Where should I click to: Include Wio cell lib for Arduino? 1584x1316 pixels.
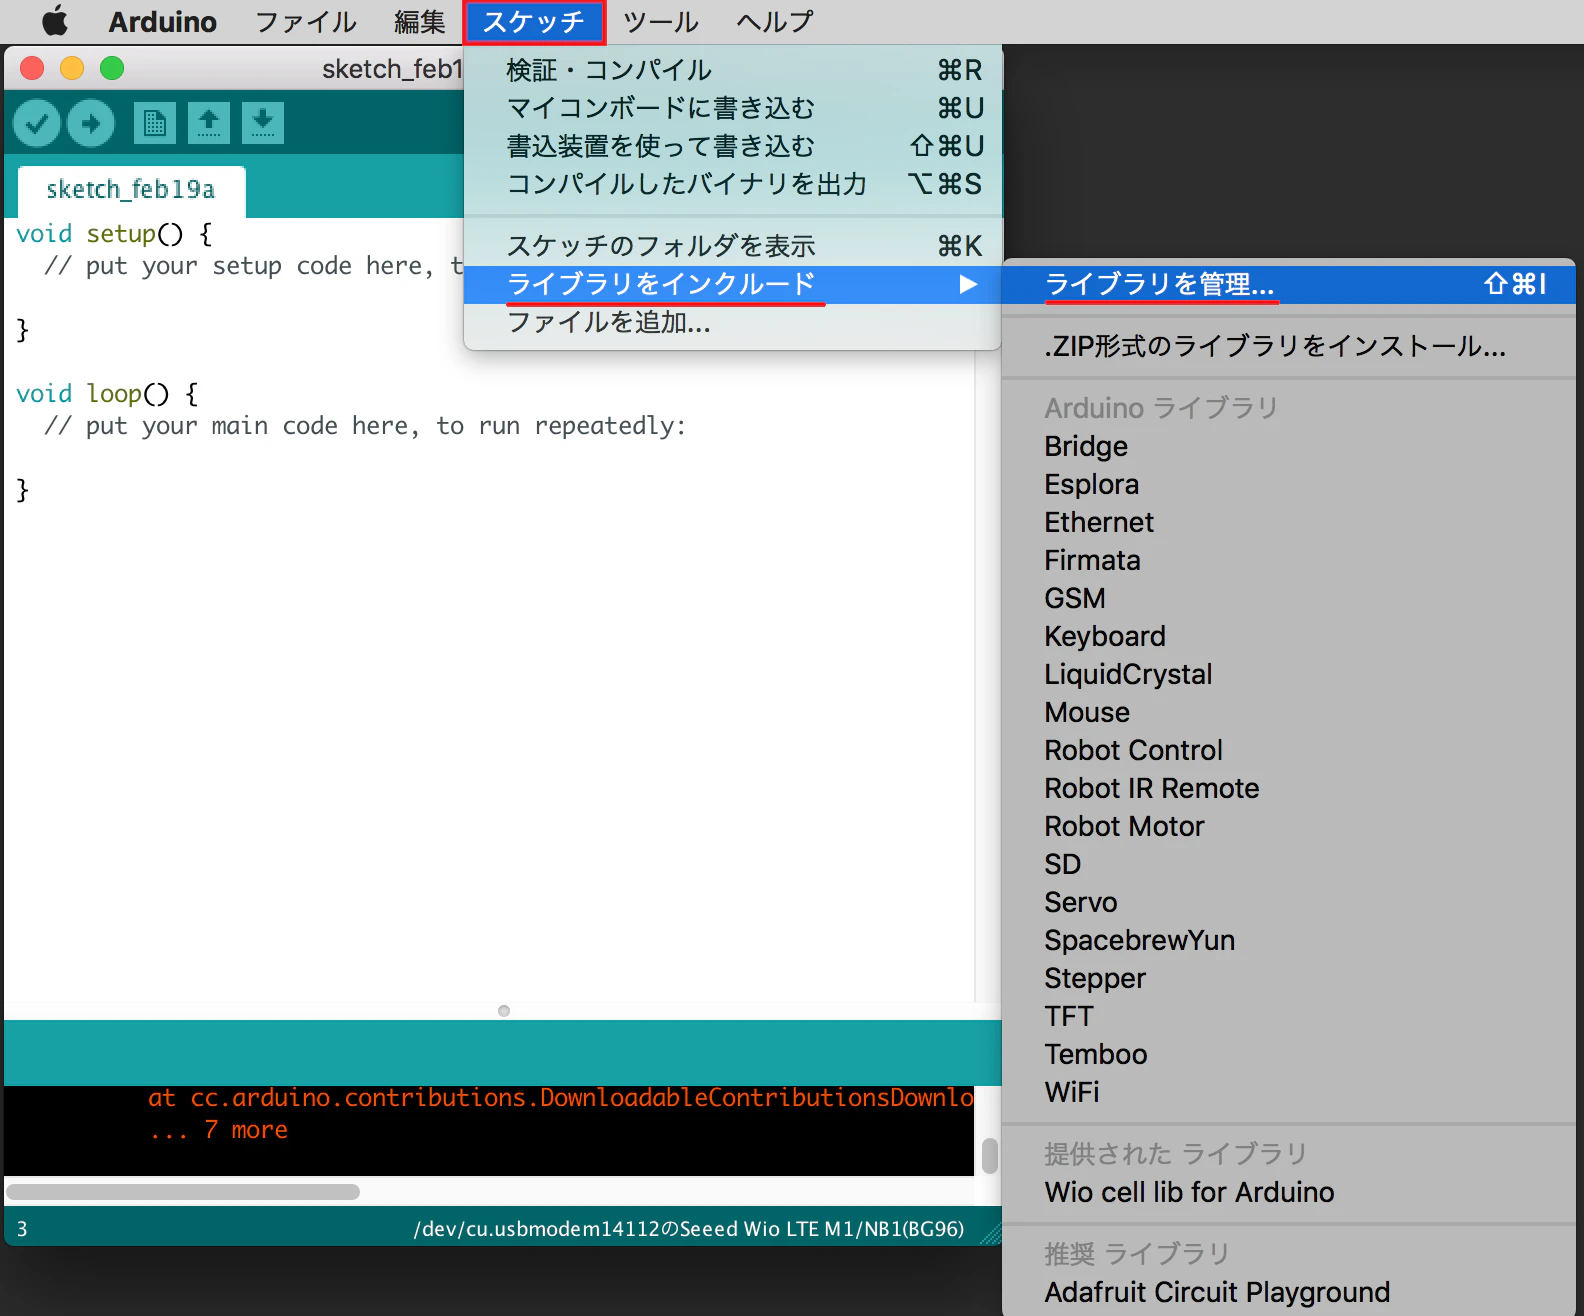(1289, 1192)
